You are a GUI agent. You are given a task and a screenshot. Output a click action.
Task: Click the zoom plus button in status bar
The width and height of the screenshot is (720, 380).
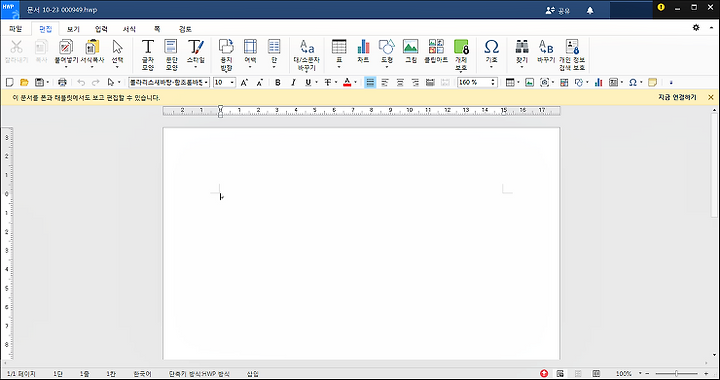click(706, 374)
